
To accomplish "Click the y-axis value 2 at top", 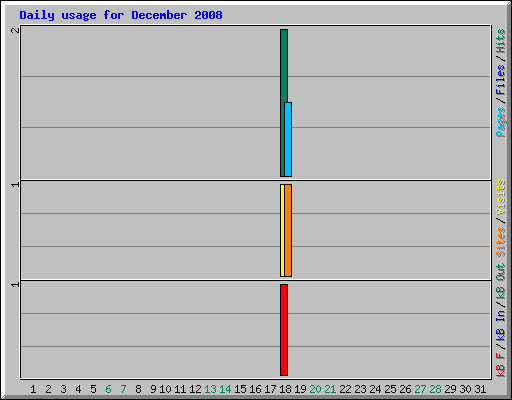I will click(15, 30).
